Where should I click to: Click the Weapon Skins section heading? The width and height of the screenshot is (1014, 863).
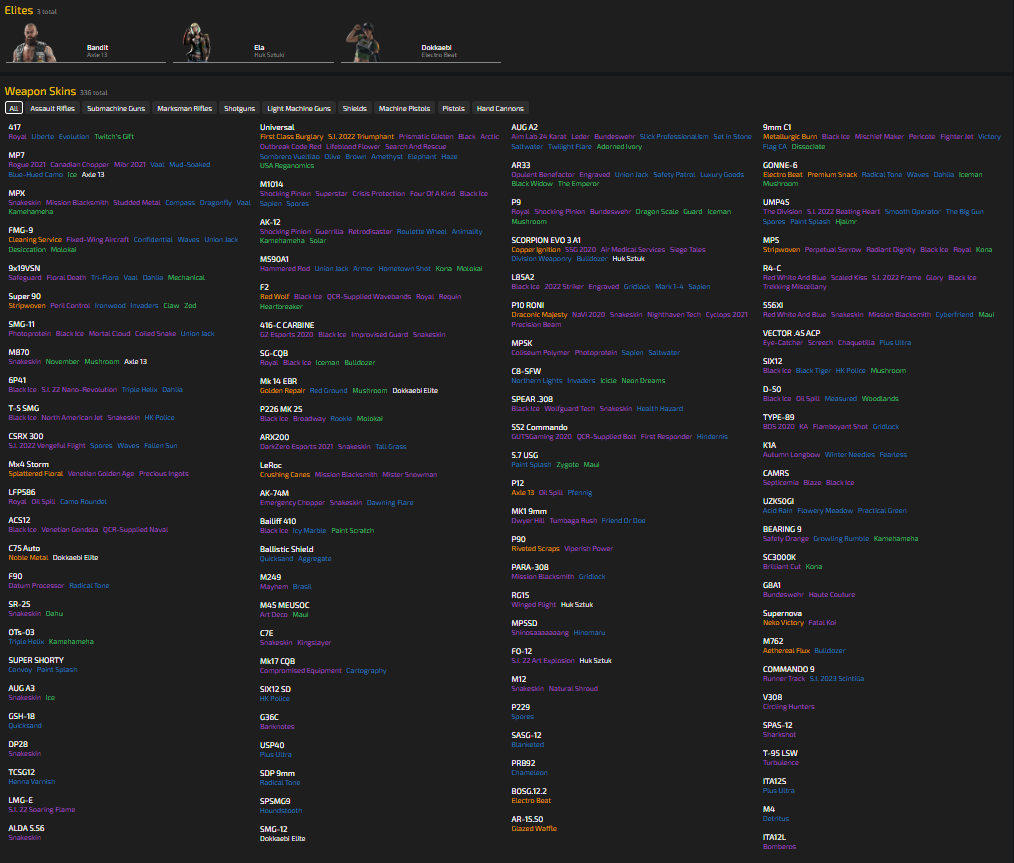click(39, 91)
